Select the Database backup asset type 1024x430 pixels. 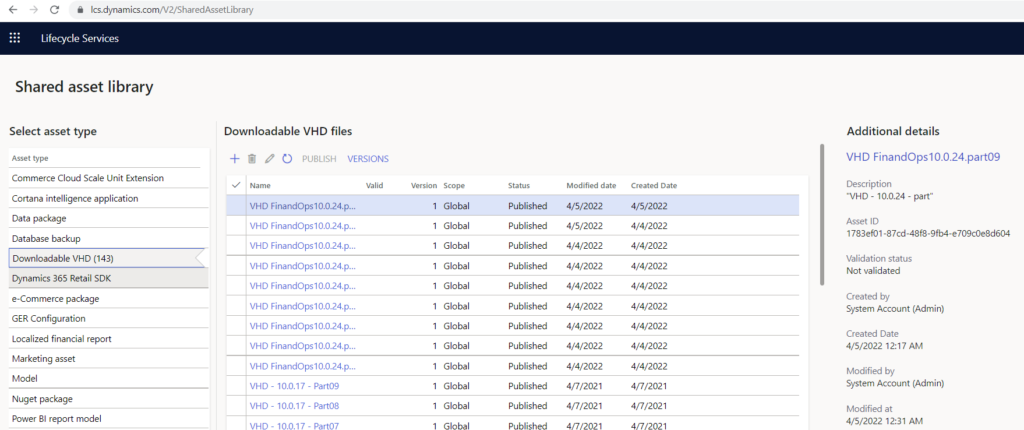46,238
